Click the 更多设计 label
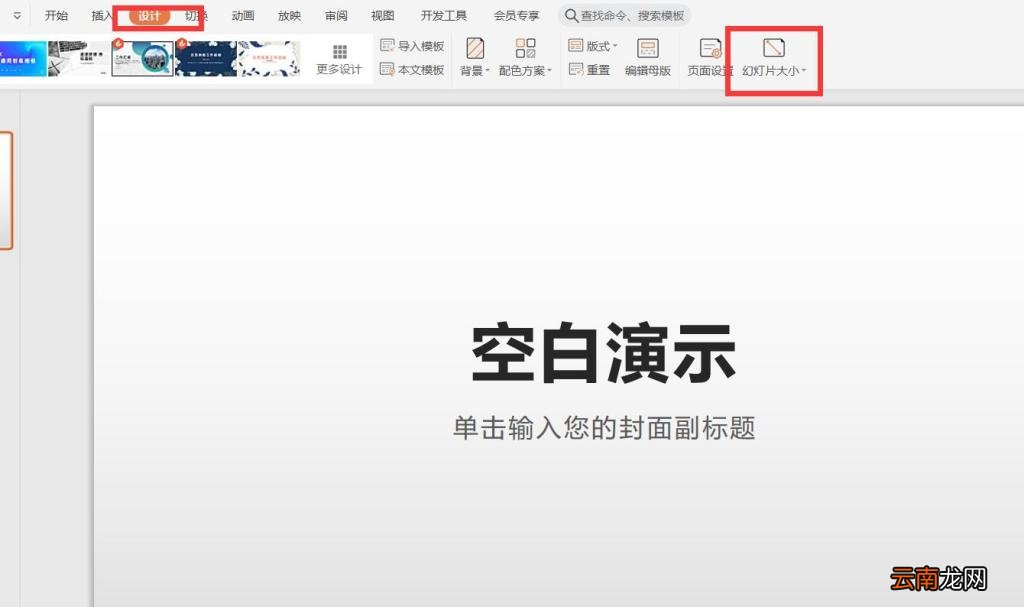Image resolution: width=1024 pixels, height=607 pixels. tap(339, 69)
